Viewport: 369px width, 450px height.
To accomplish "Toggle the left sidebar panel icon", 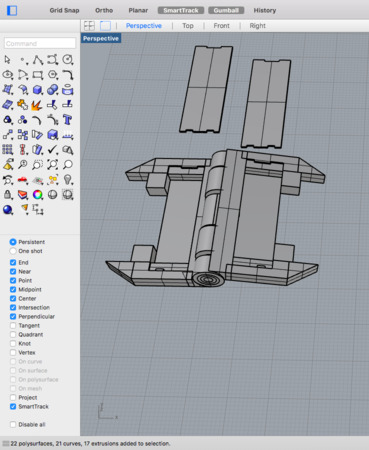I will (x=12, y=11).
